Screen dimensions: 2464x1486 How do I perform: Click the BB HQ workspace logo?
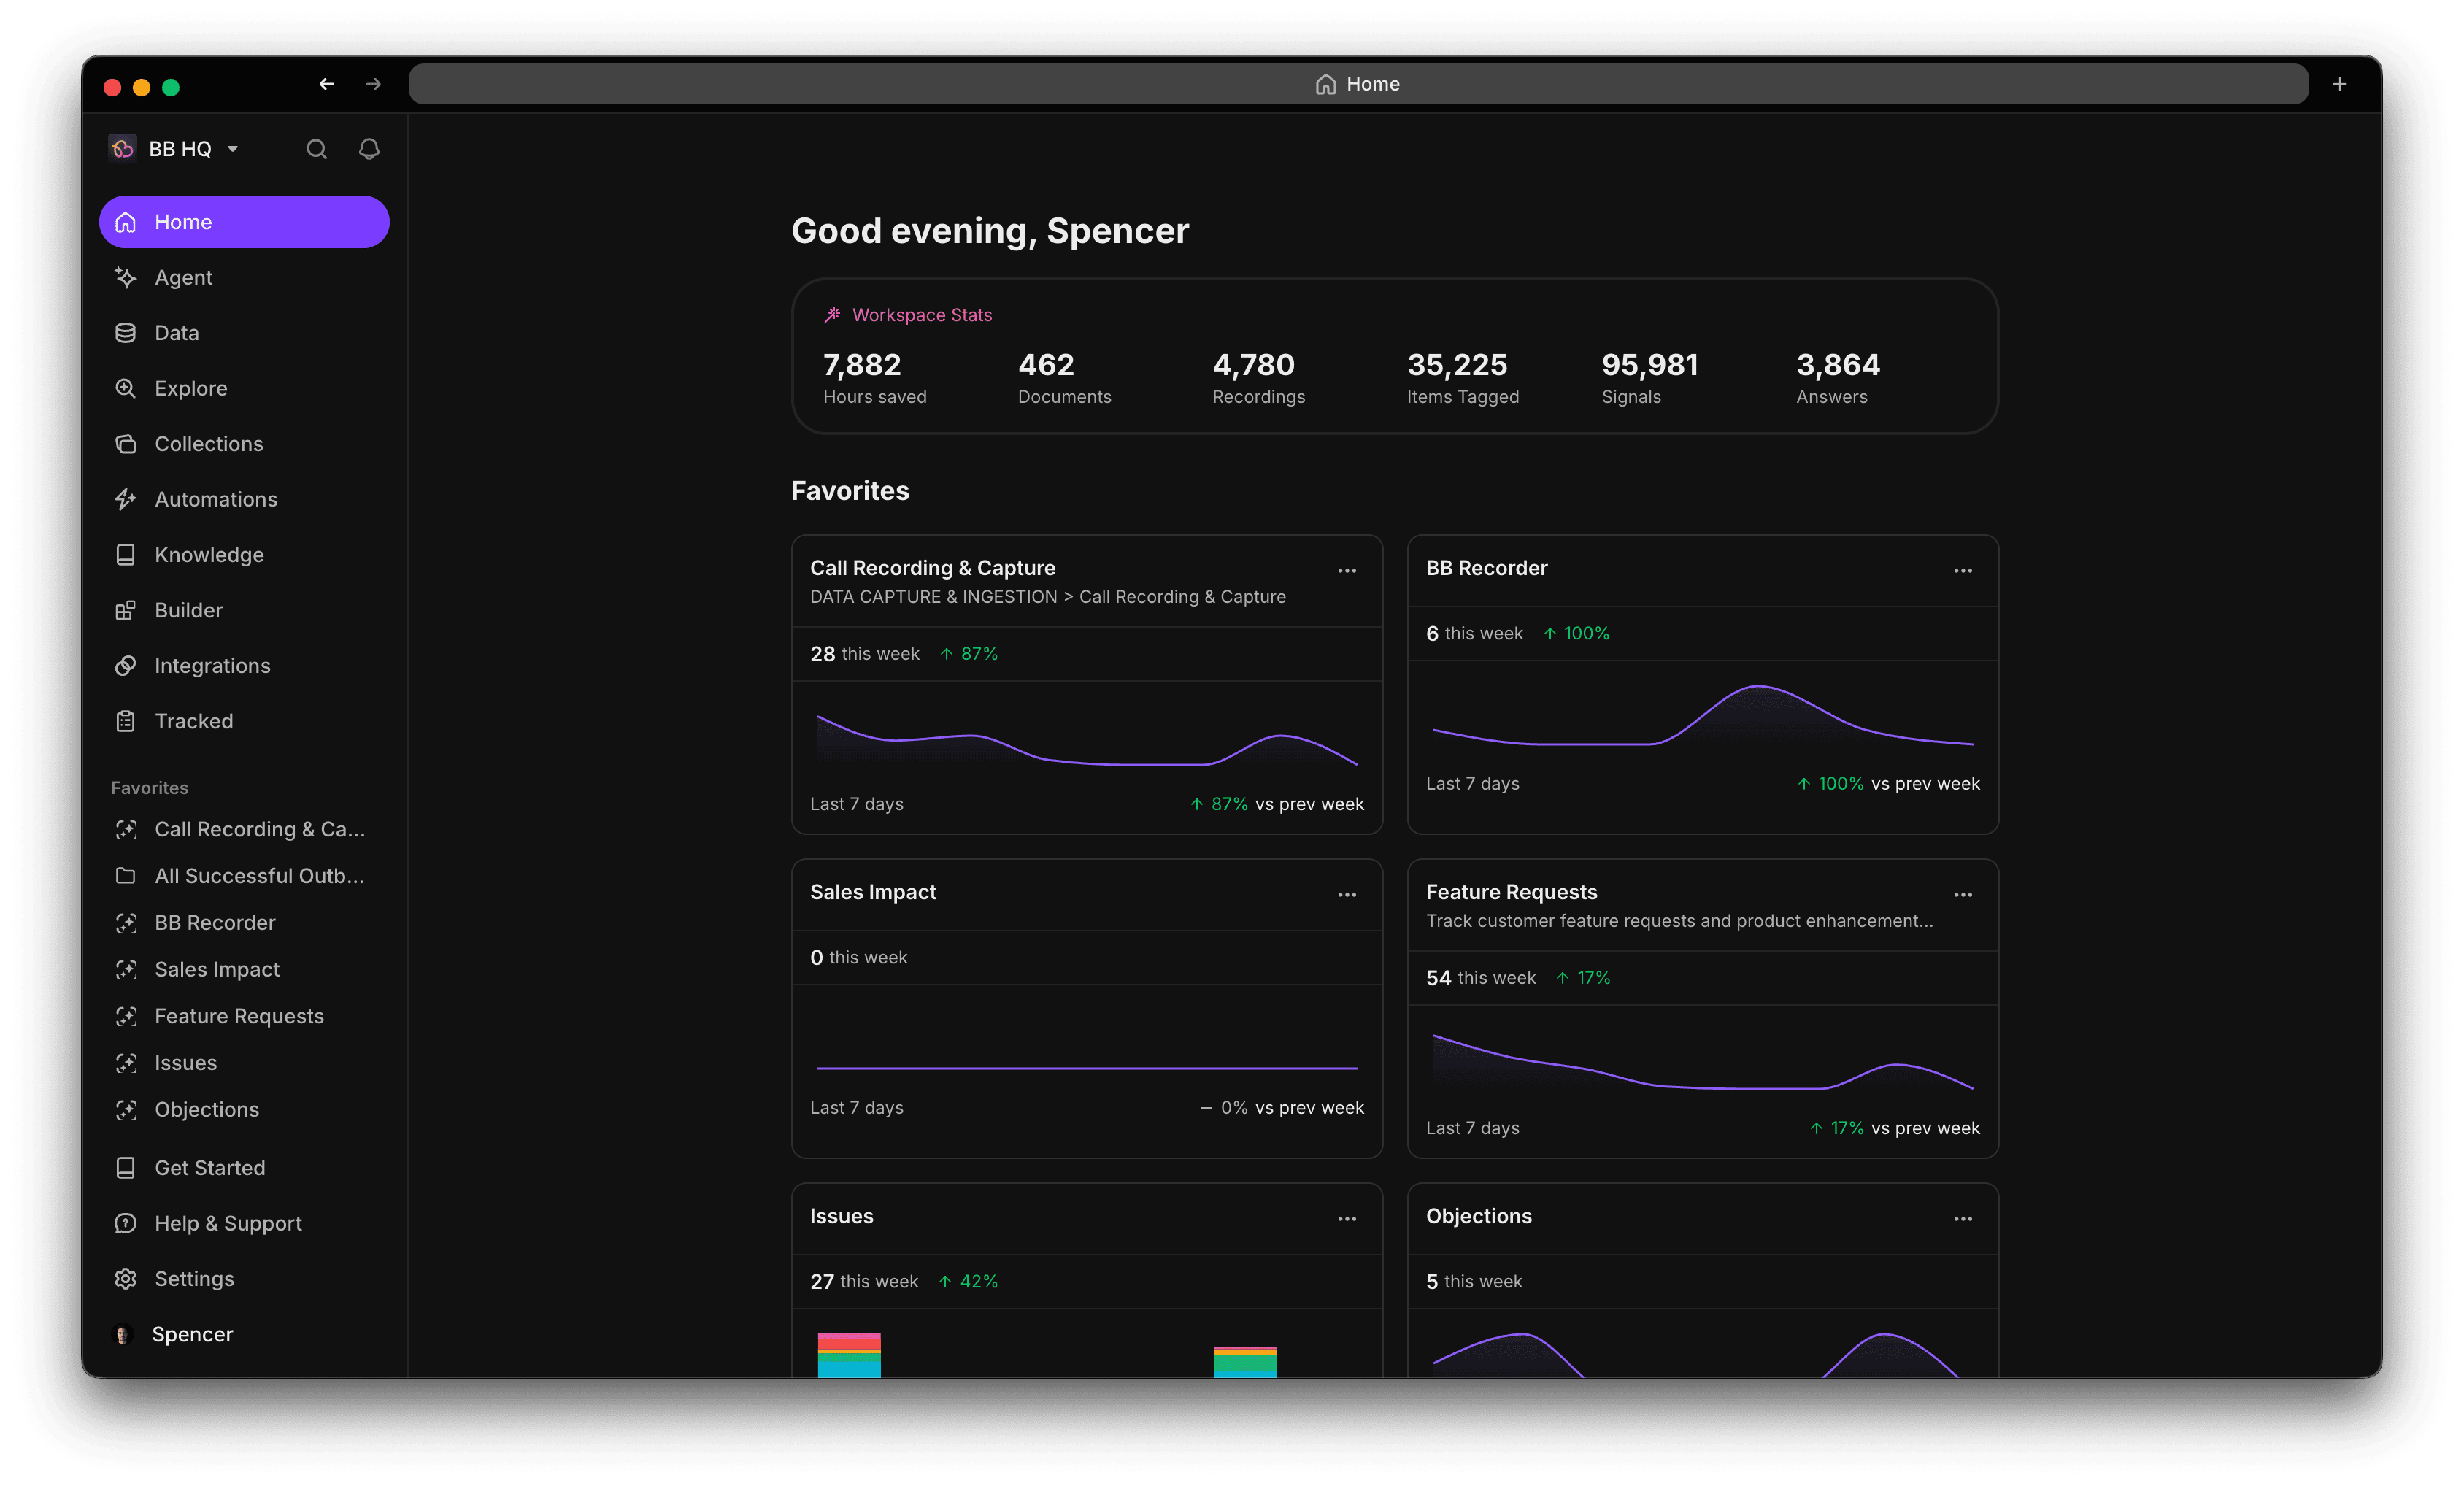point(122,149)
